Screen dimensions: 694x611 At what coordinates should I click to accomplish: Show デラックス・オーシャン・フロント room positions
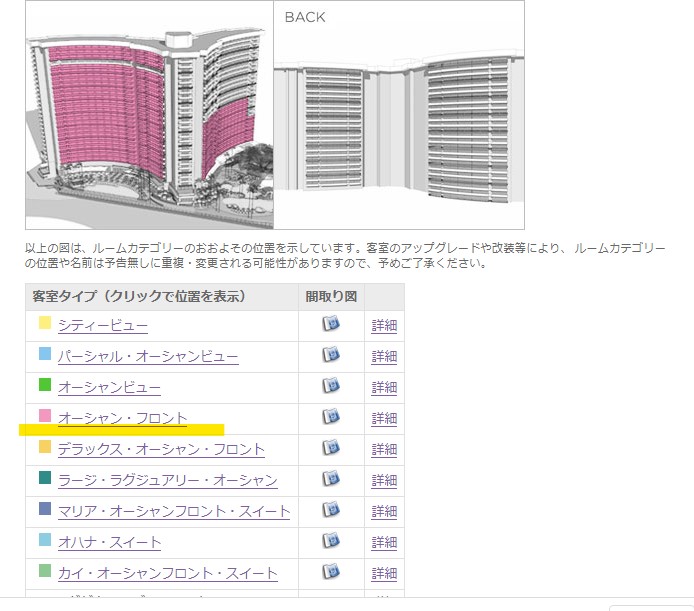(162, 450)
